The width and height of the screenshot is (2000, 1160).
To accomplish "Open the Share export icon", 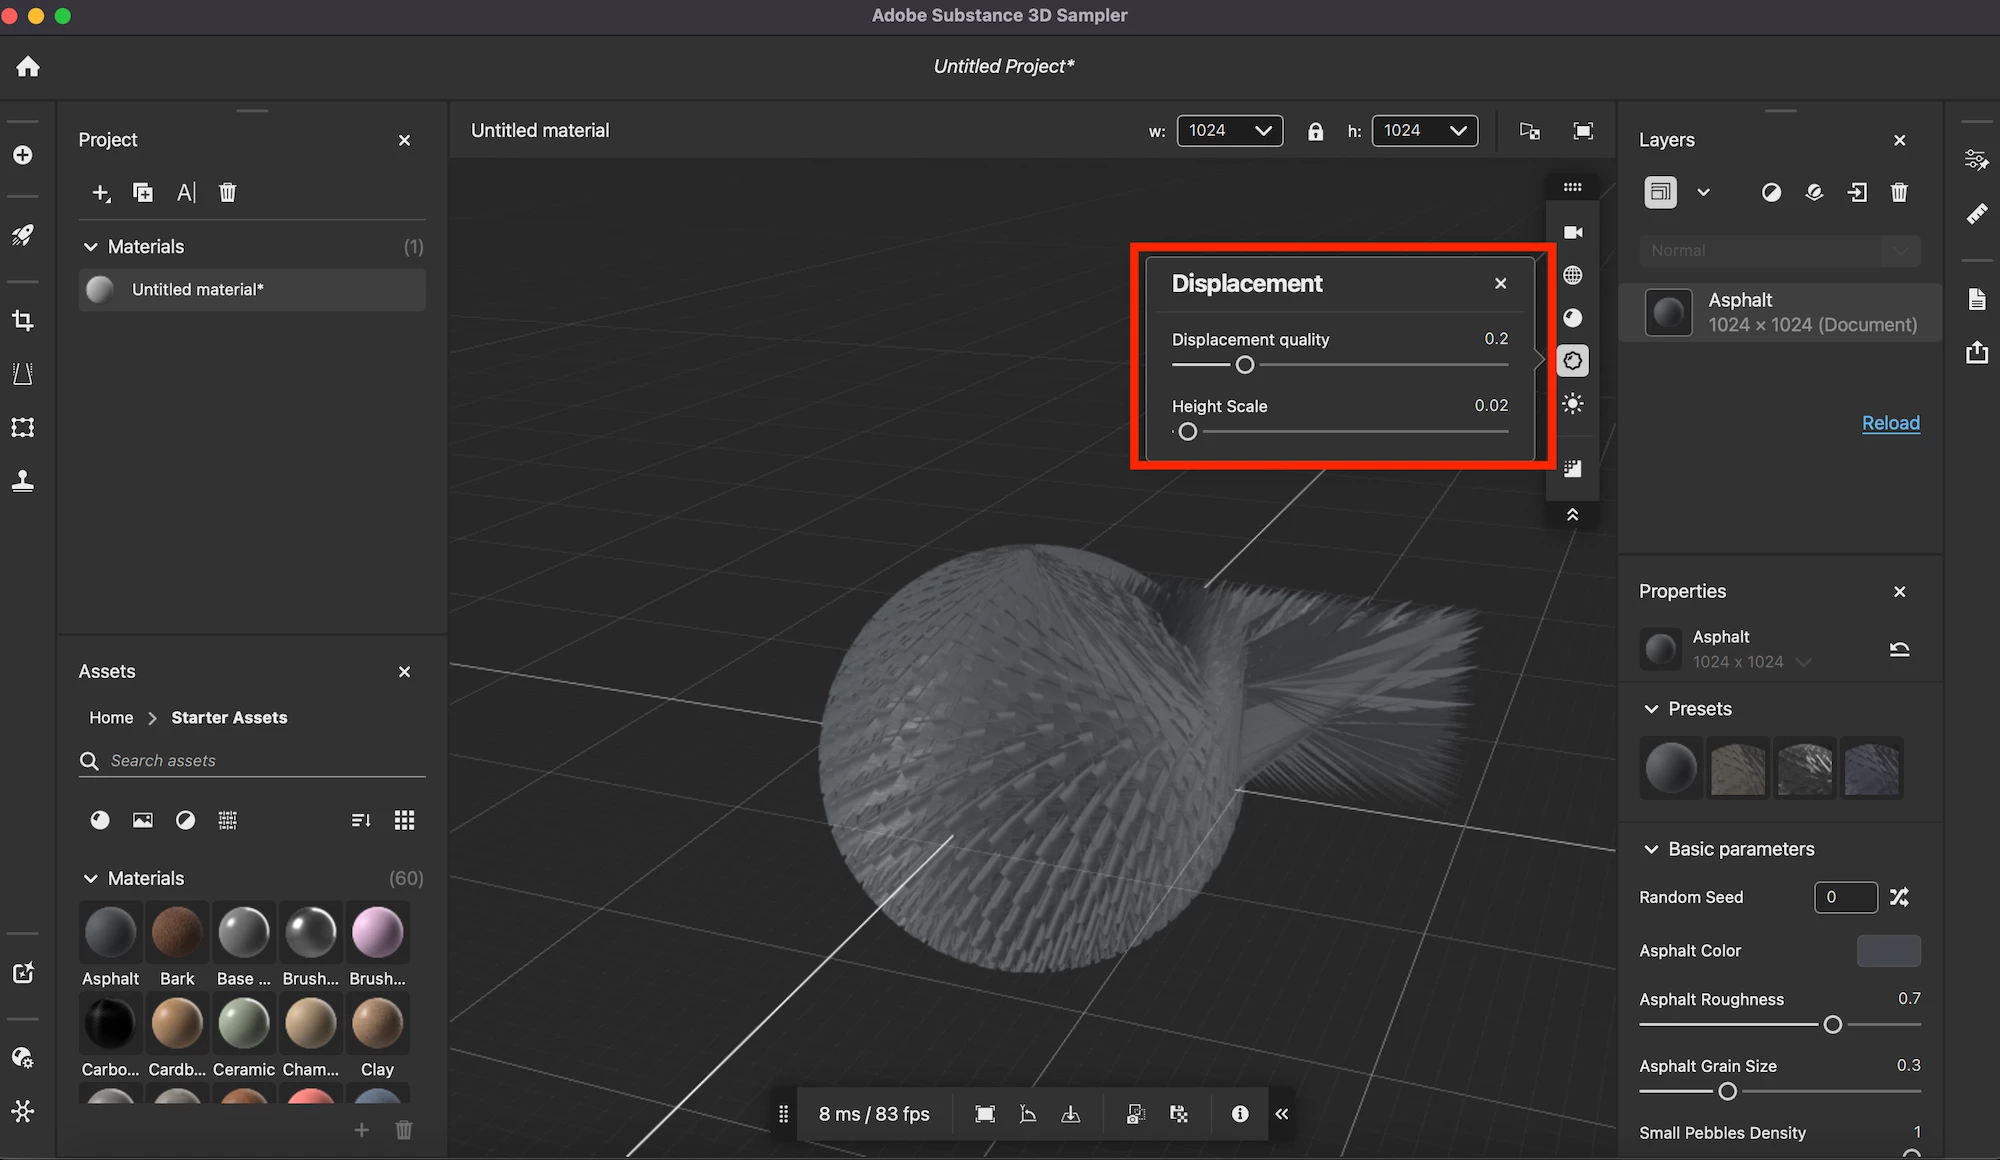I will (x=1977, y=352).
